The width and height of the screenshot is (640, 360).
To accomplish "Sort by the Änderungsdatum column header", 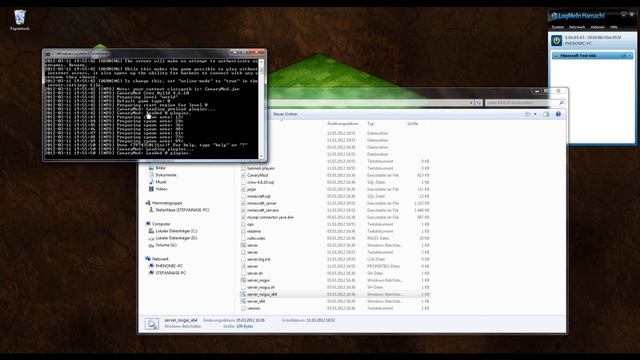I will [343, 123].
